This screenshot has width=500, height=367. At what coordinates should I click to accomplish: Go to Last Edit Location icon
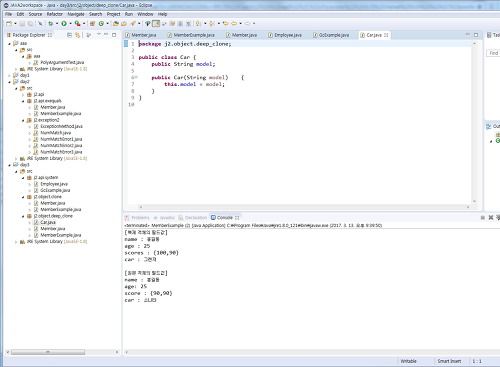[226, 23]
